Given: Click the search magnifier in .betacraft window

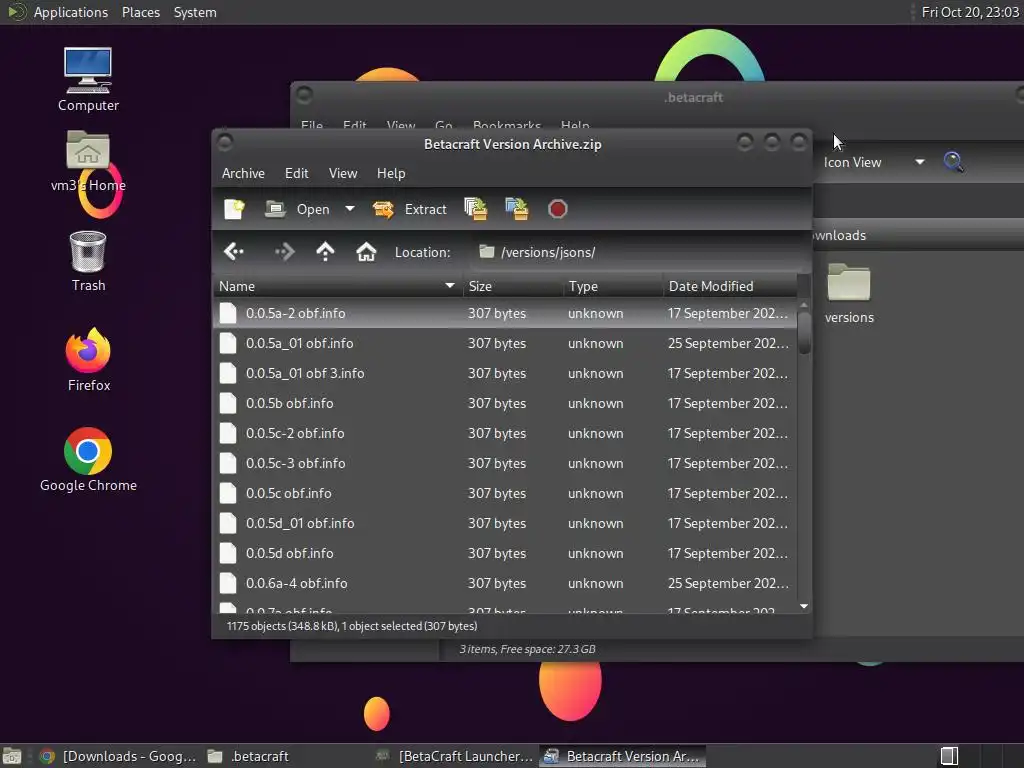Looking at the screenshot, I should (x=953, y=162).
